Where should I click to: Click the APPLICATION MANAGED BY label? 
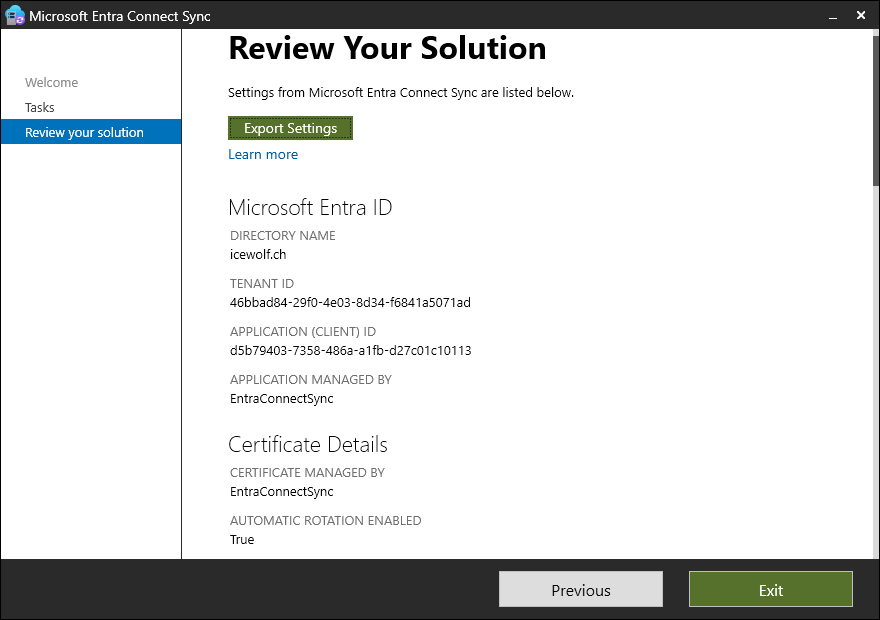click(x=311, y=379)
